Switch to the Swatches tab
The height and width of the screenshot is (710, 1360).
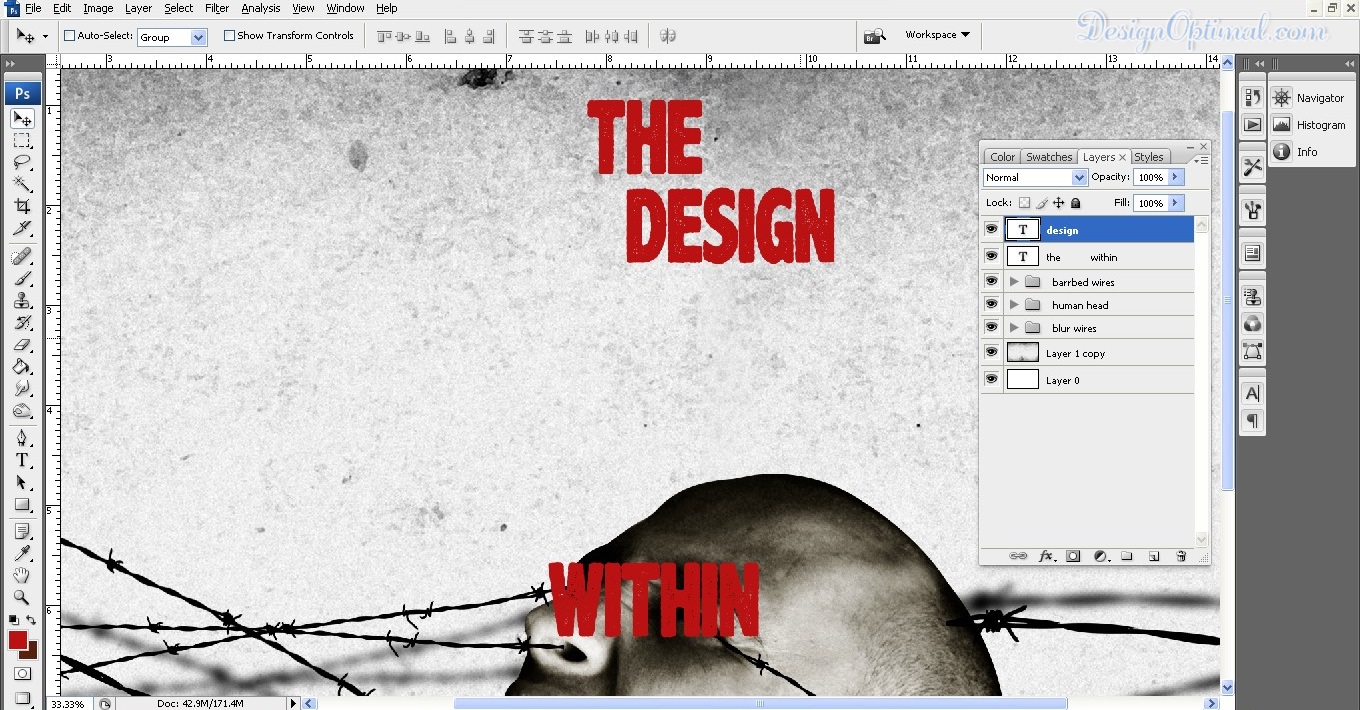1049,157
